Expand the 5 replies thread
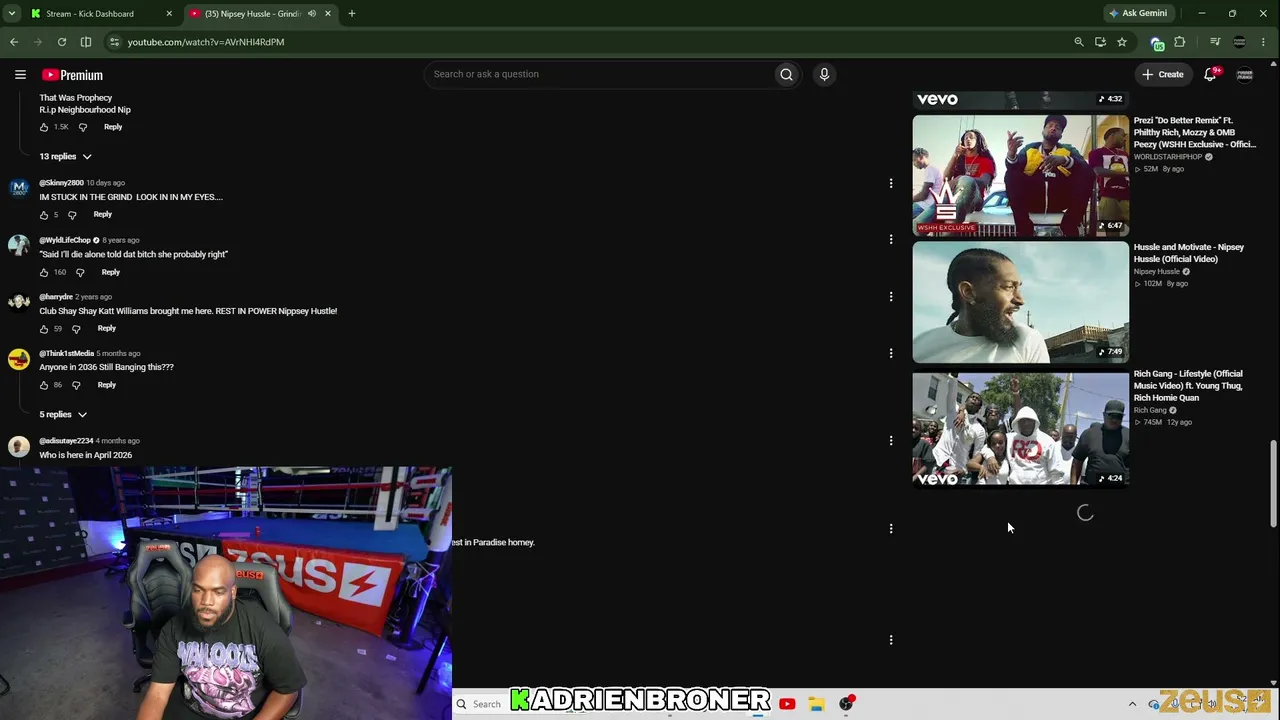1280x720 pixels. pos(63,414)
